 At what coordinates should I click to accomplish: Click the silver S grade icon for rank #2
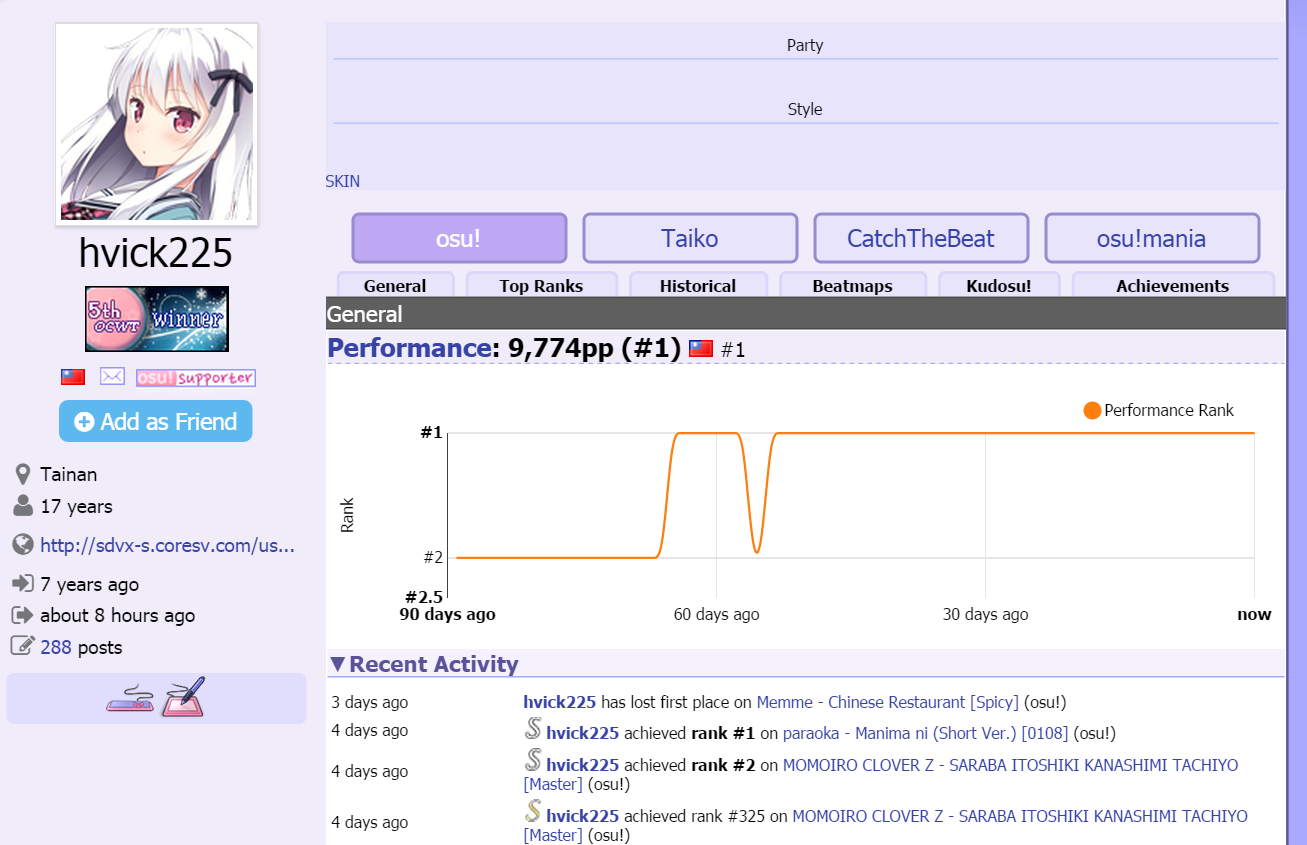tap(533, 761)
